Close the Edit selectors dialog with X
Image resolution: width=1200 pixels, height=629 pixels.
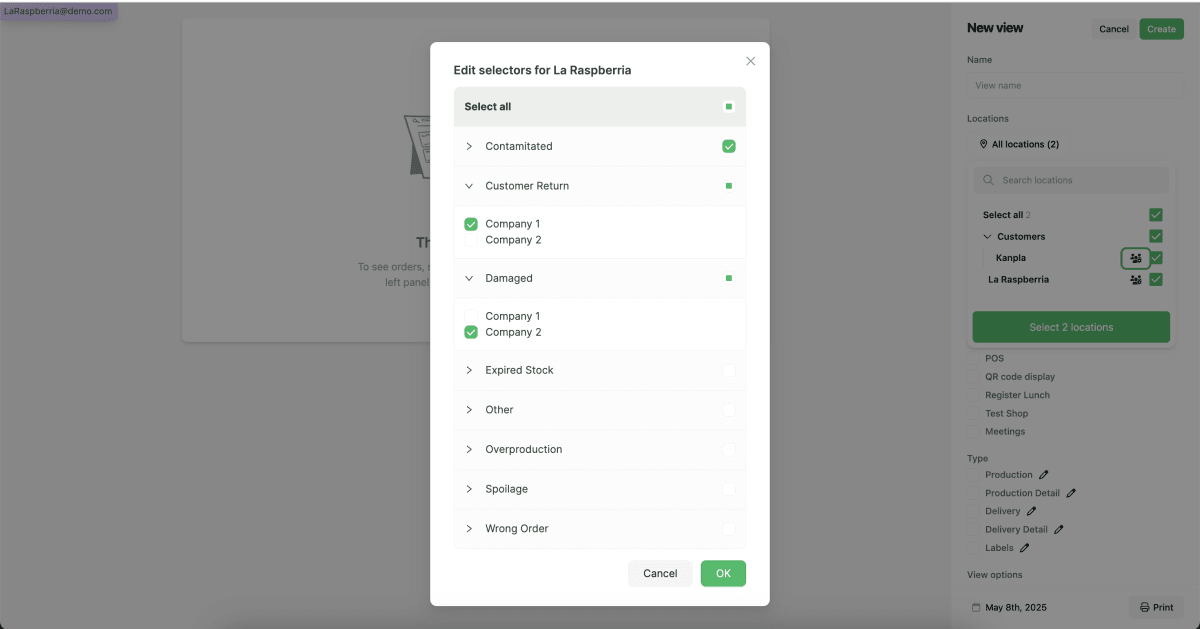point(751,61)
